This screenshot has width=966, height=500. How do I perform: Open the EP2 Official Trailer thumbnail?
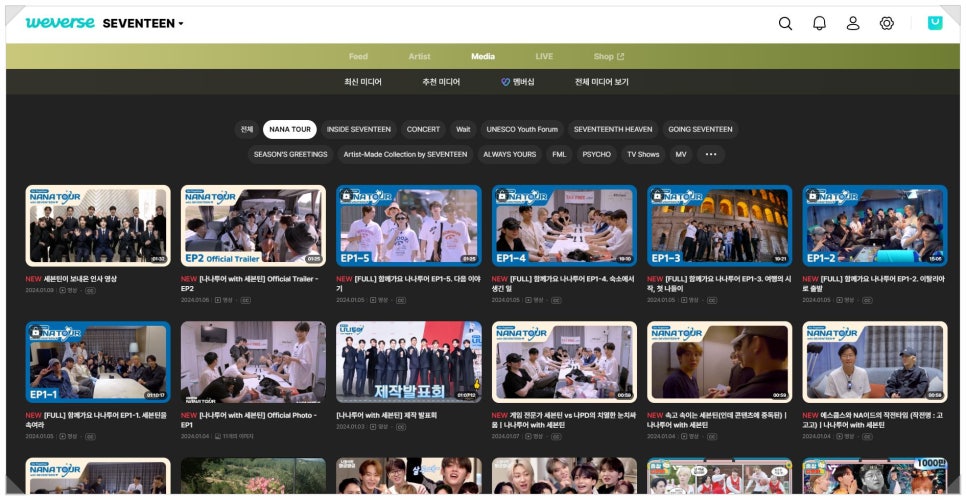click(x=253, y=226)
